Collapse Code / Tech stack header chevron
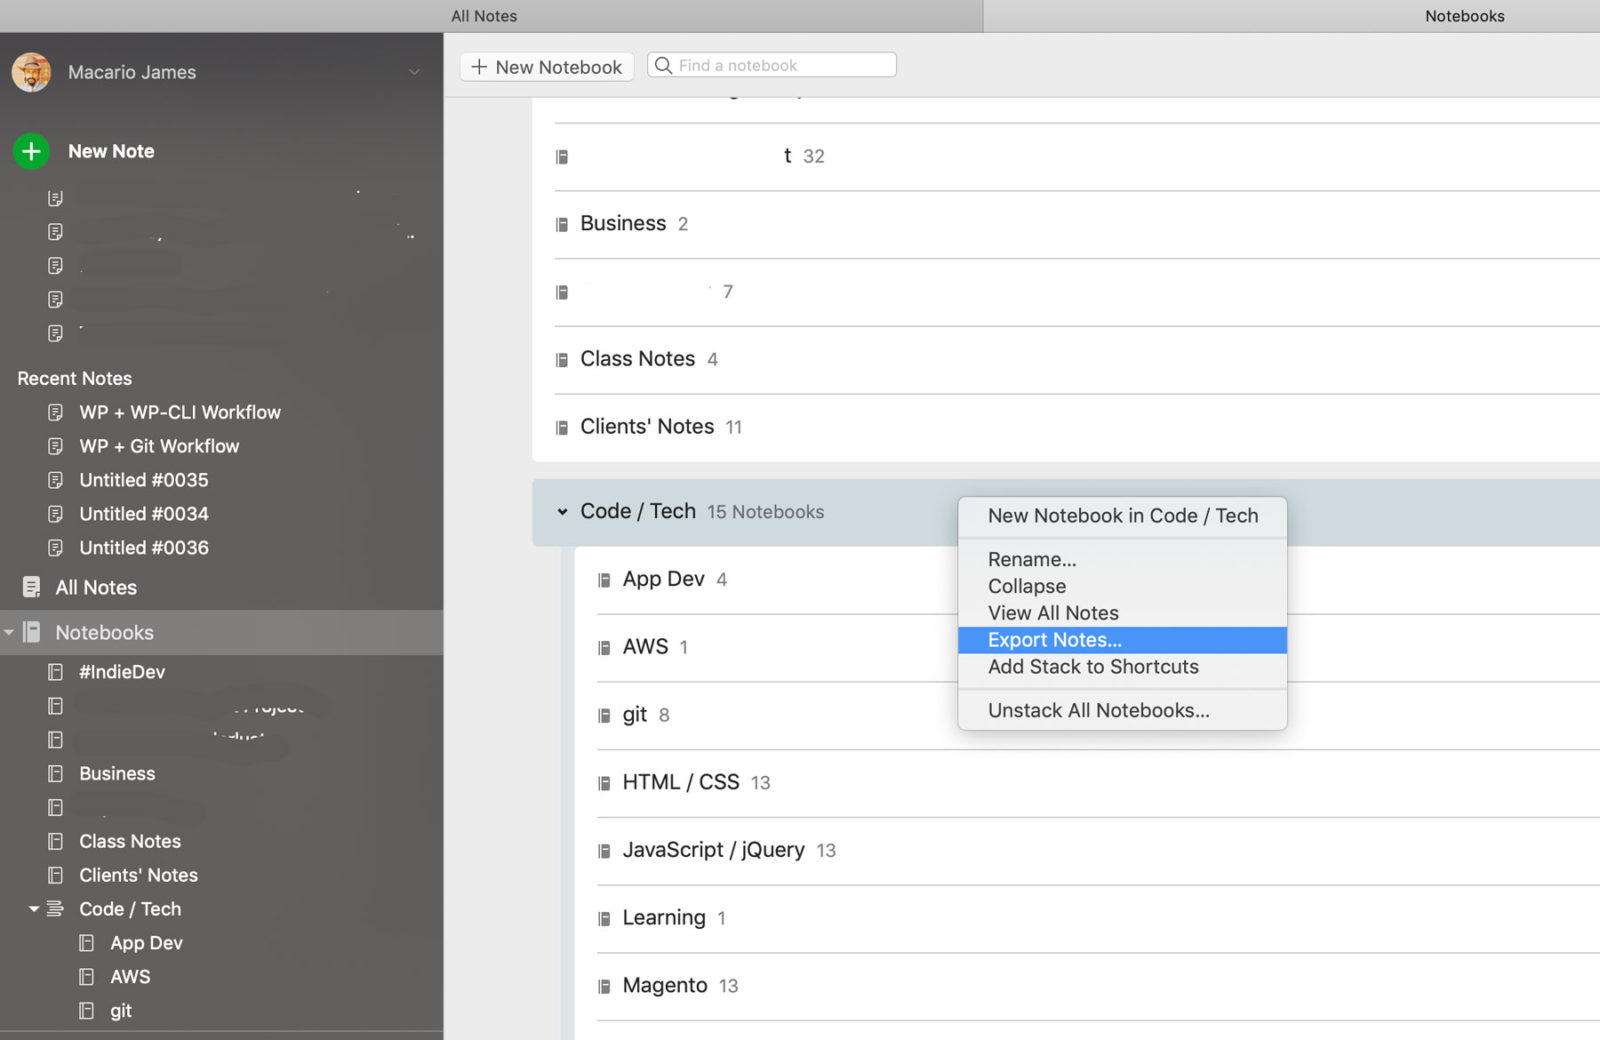This screenshot has width=1600, height=1040. point(562,512)
